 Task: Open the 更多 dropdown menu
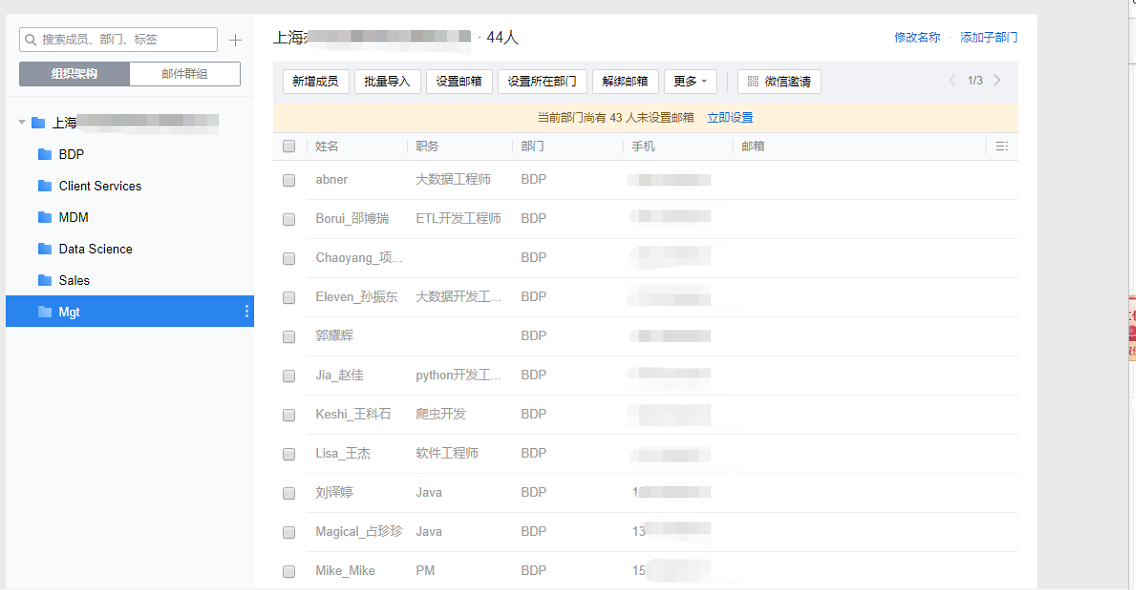689,81
